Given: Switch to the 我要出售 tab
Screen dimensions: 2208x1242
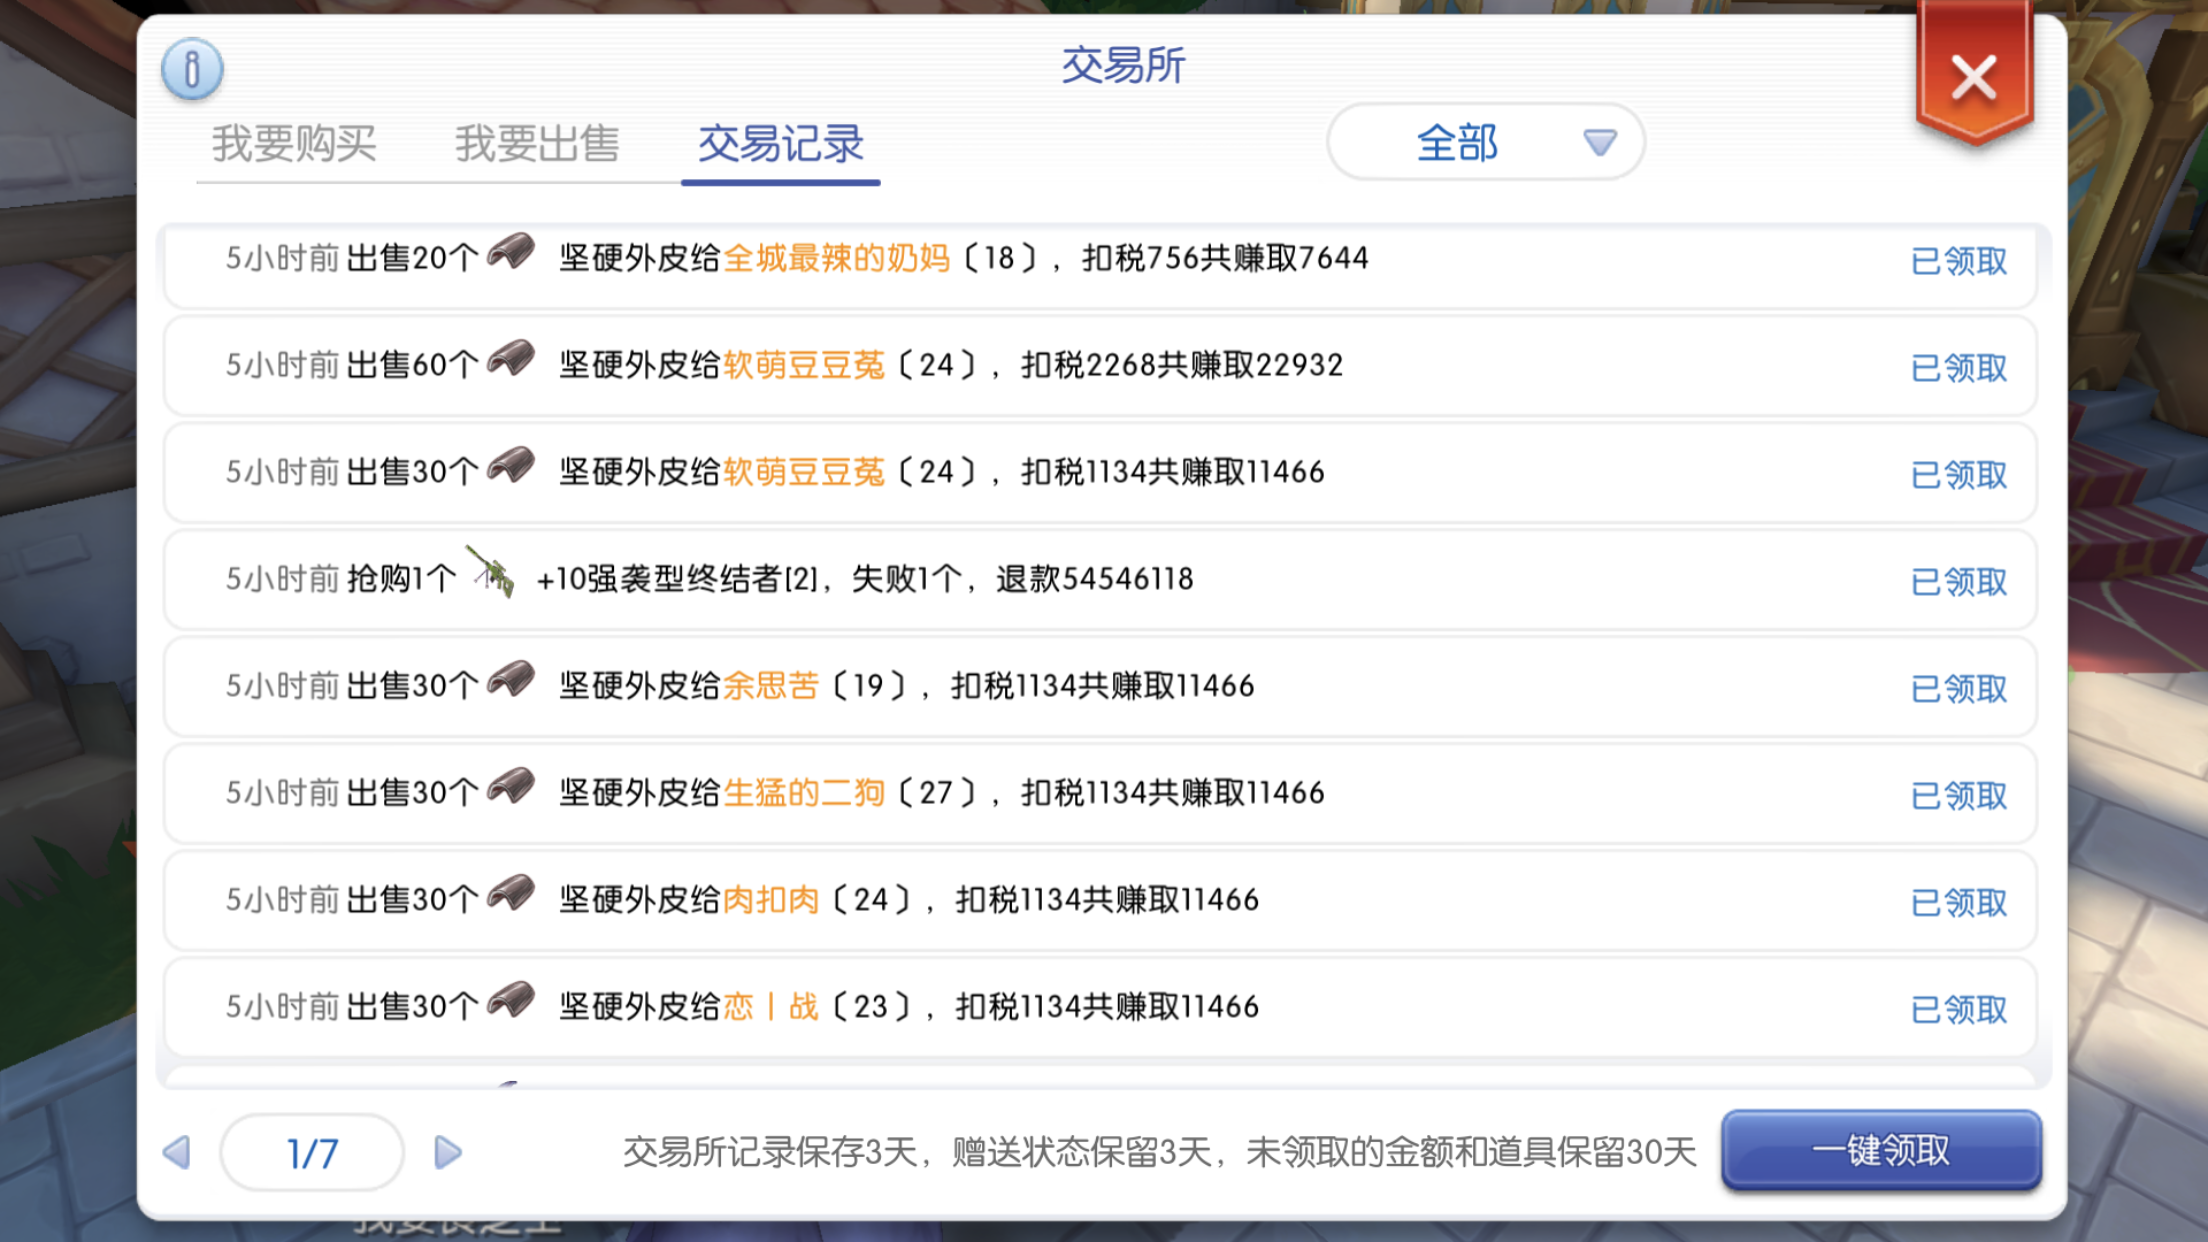Looking at the screenshot, I should 537,144.
